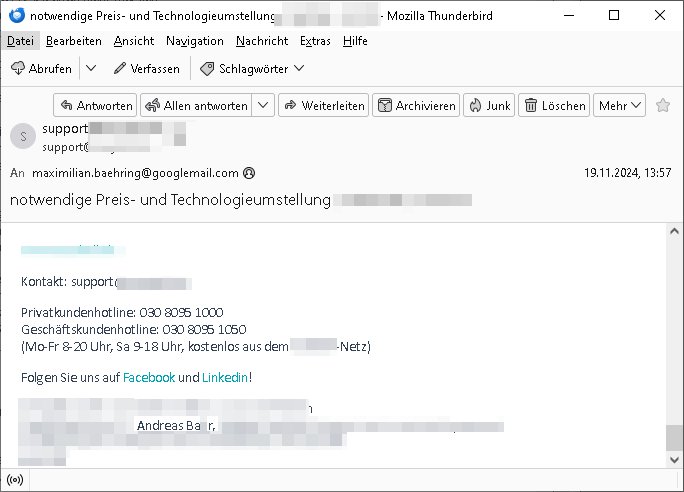The image size is (684, 492).
Task: Mark message as Junk
Action: (x=488, y=105)
